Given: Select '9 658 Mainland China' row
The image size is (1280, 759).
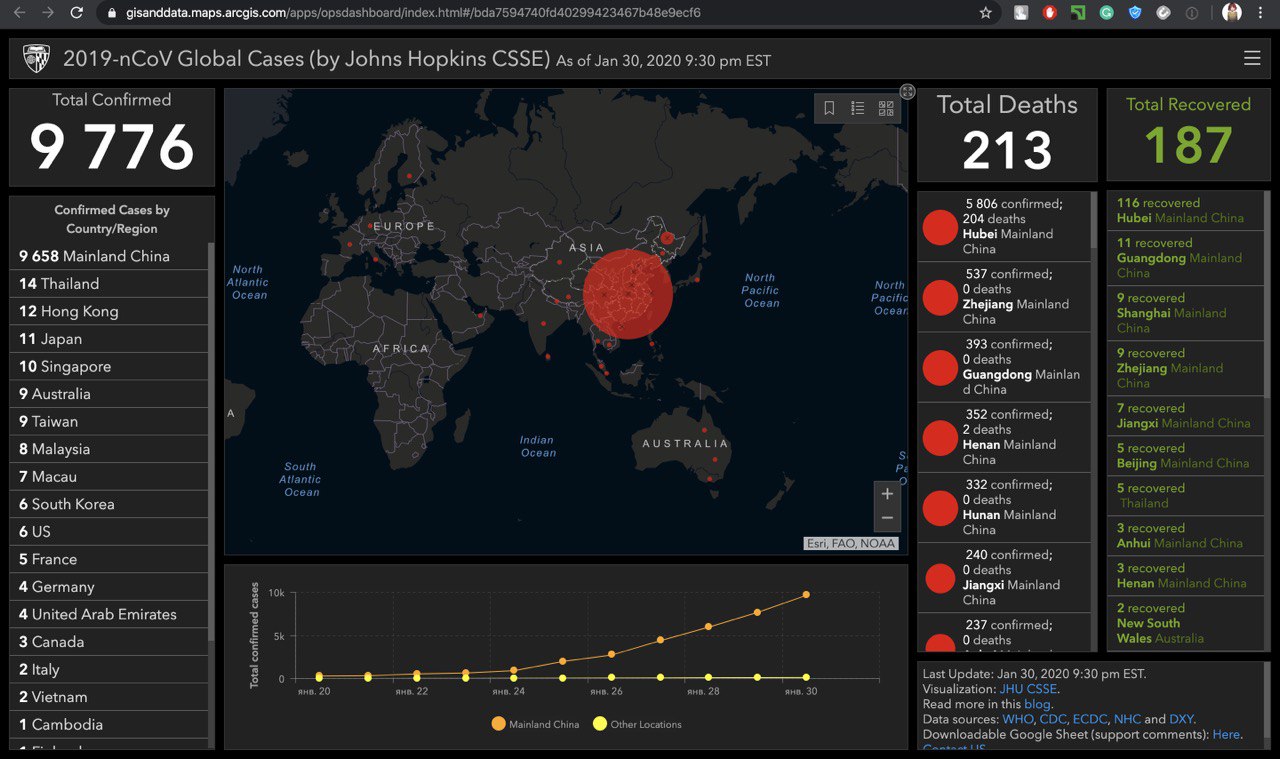Looking at the screenshot, I should [109, 256].
